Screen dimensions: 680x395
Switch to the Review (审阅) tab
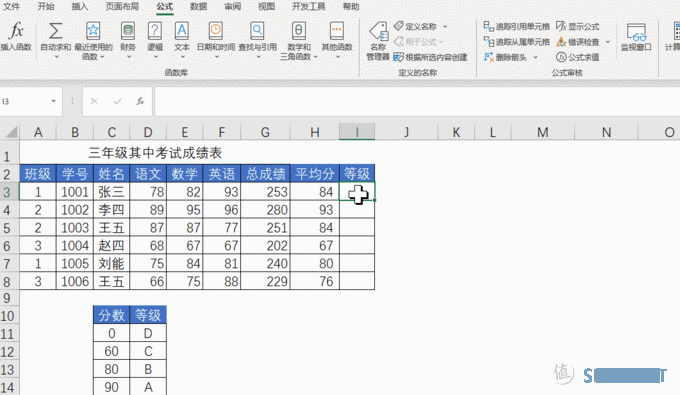(232, 7)
